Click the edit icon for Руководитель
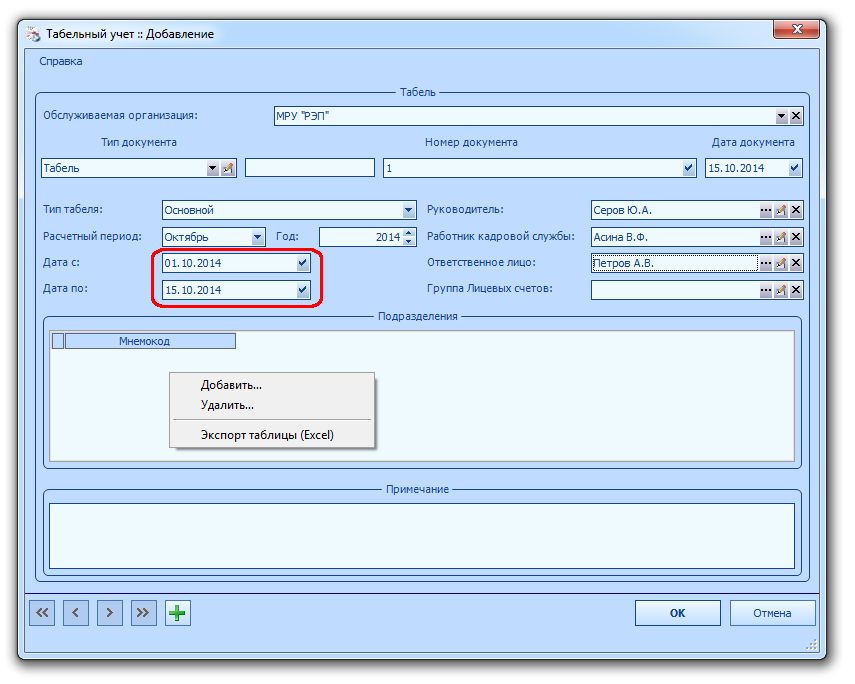 click(x=781, y=210)
